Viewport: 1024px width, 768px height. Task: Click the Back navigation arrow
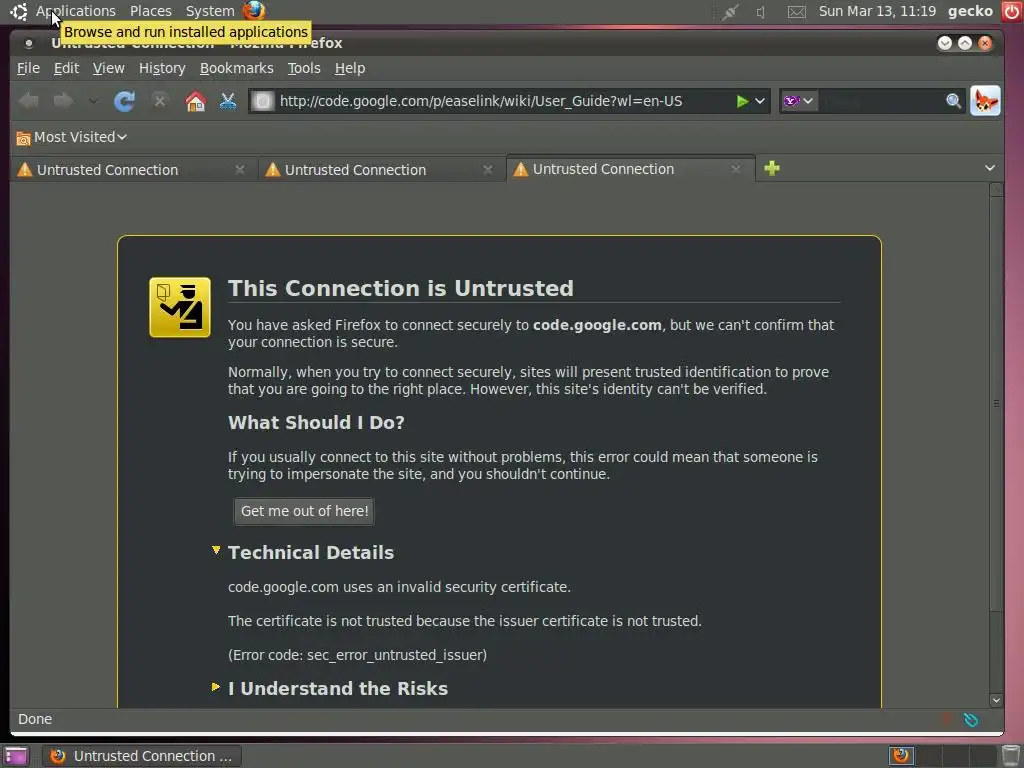29,101
